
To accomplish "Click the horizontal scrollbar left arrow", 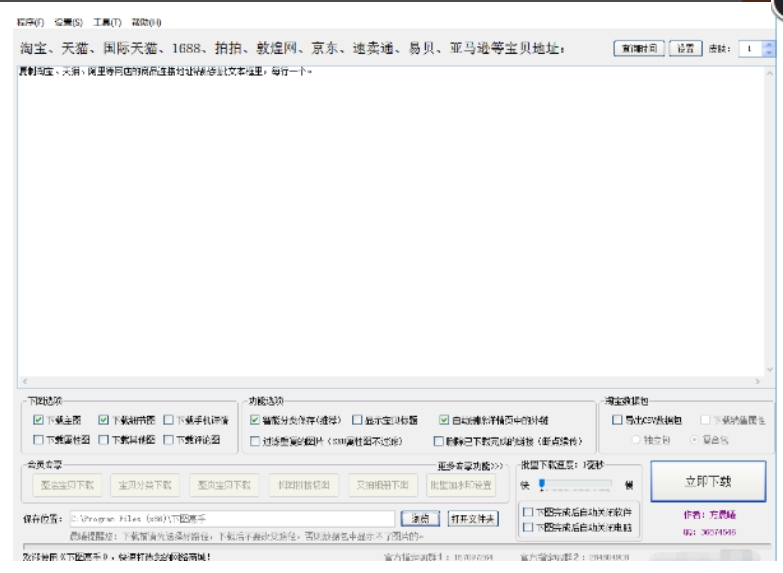I will coord(24,381).
